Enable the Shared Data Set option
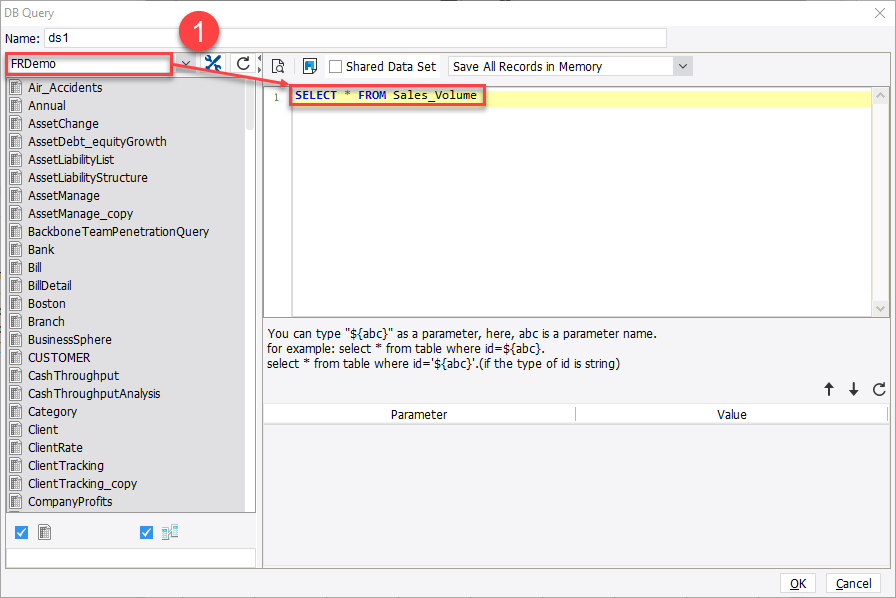 [x=338, y=66]
